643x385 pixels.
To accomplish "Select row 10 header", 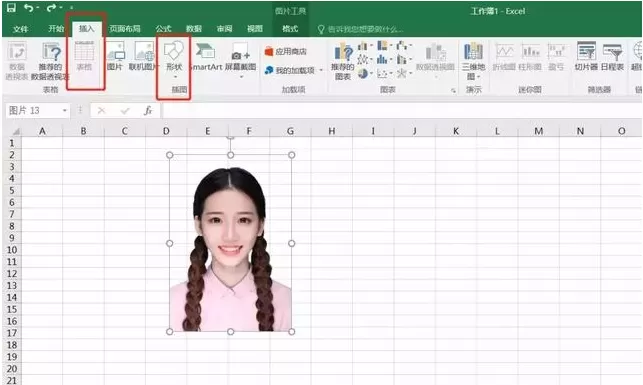I will coord(12,250).
